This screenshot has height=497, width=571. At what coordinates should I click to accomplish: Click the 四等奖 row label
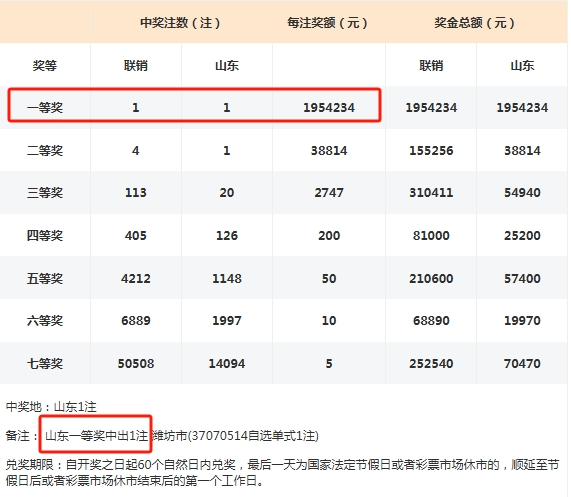tap(45, 236)
